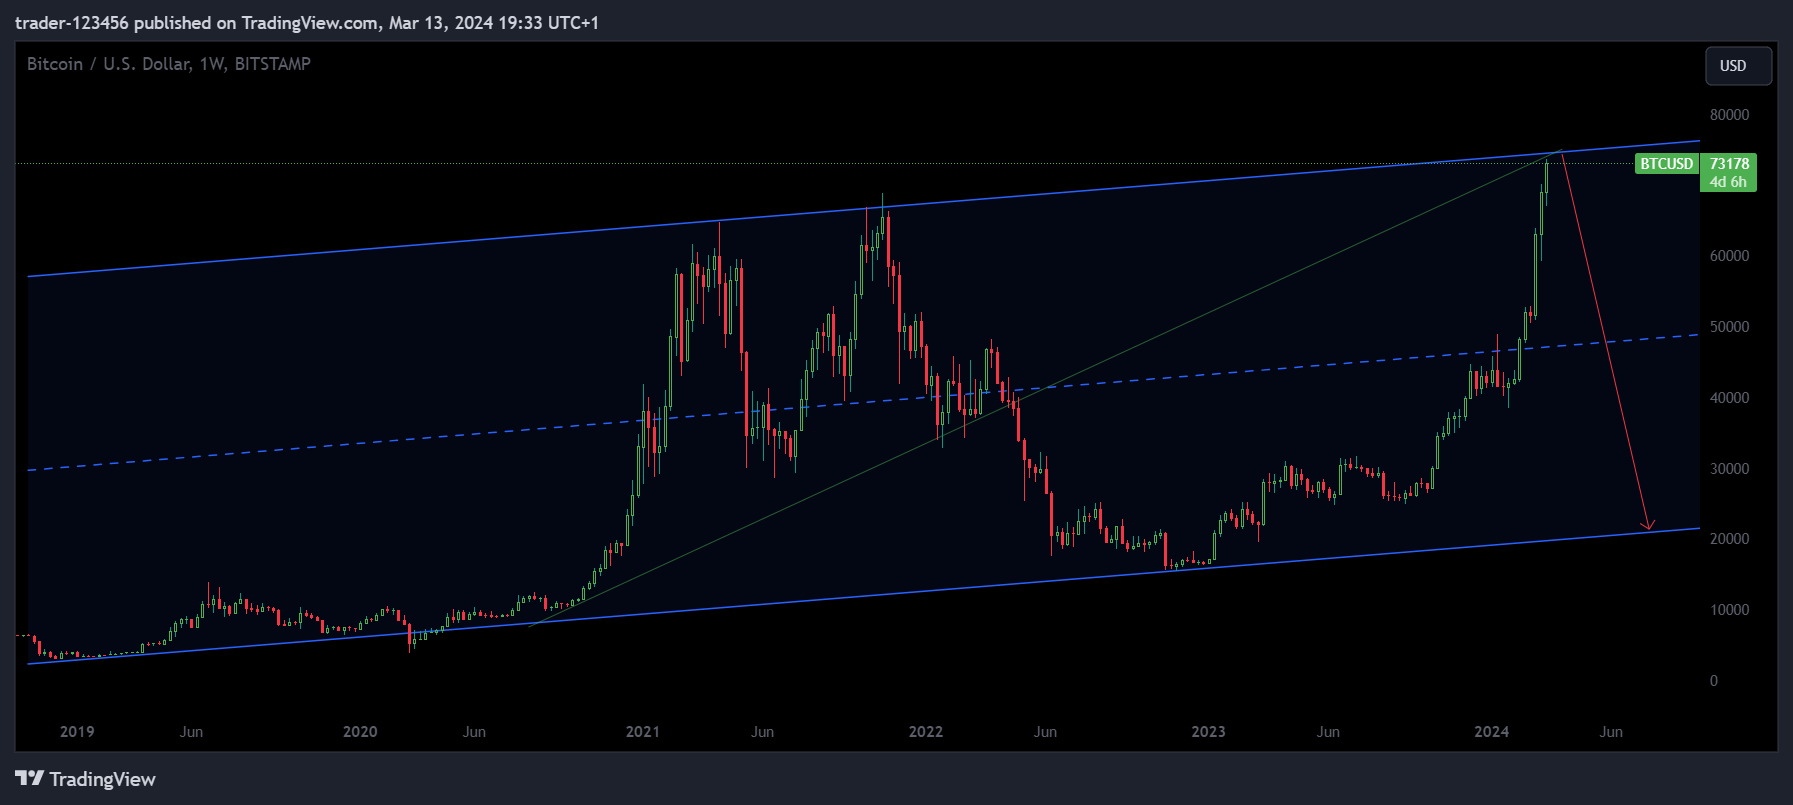Click the 2021 time axis label
The height and width of the screenshot is (805, 1793).
643,732
